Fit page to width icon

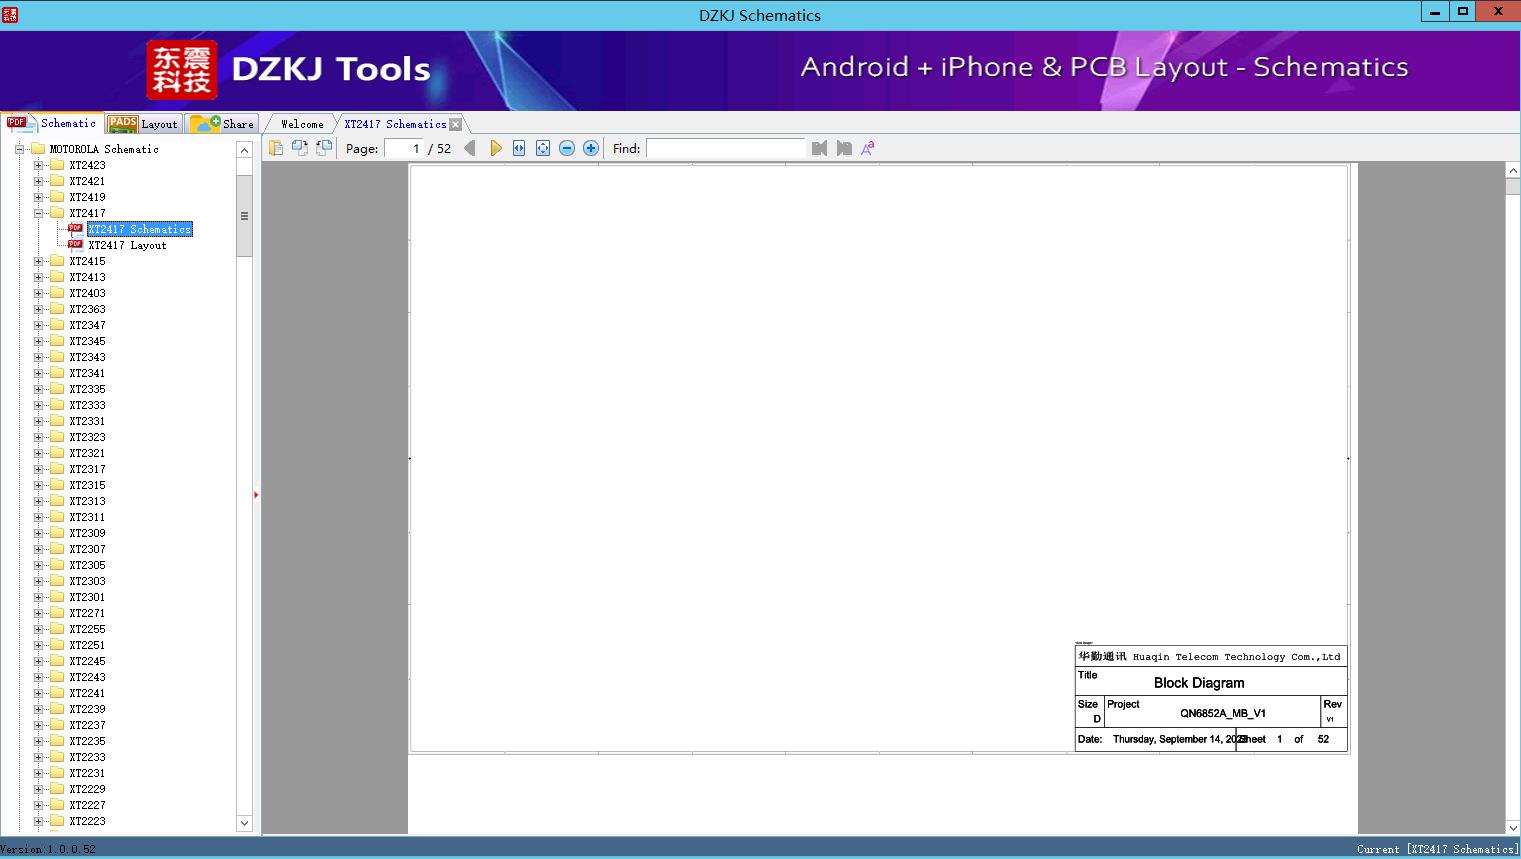[519, 148]
